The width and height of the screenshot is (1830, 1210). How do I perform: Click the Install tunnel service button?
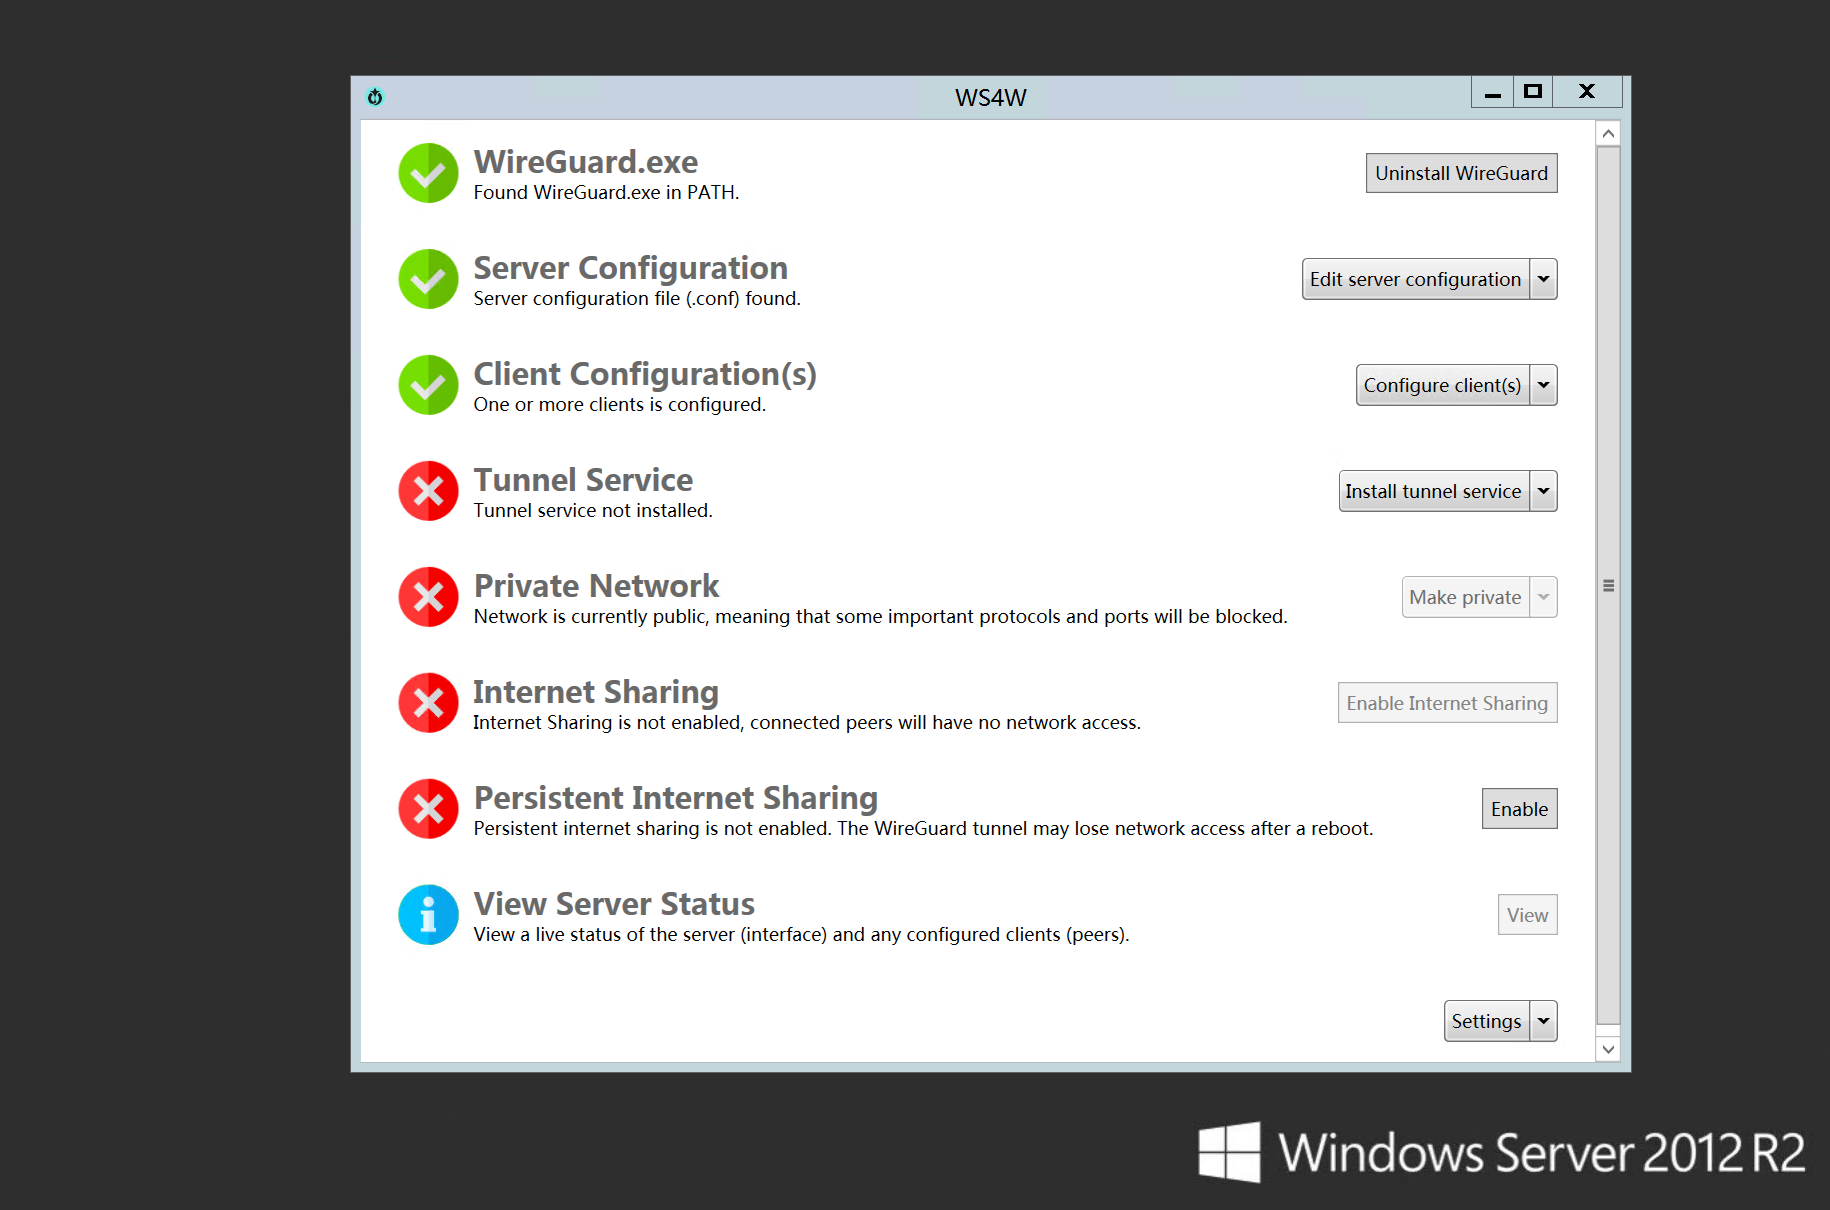(x=1433, y=491)
